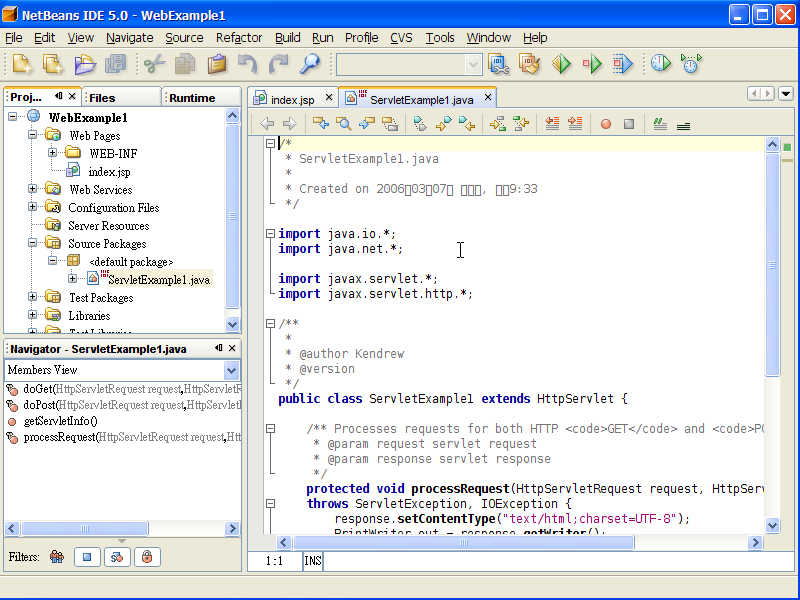Click the New Project toolbar icon
Viewport: 800px width, 600px height.
point(22,64)
